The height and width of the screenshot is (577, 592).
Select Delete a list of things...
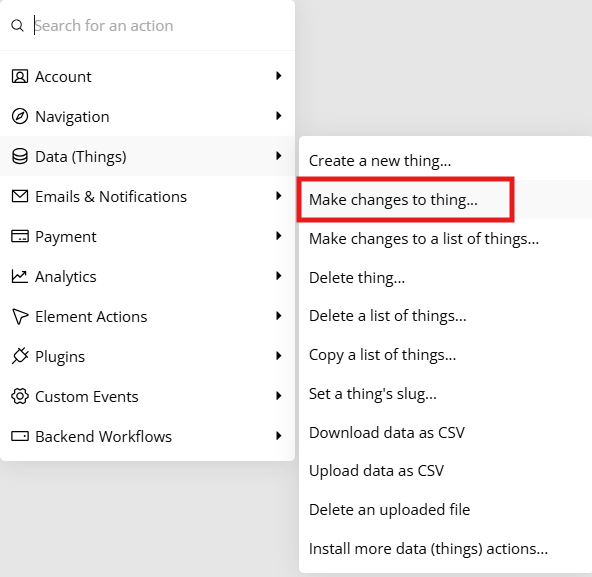(388, 316)
